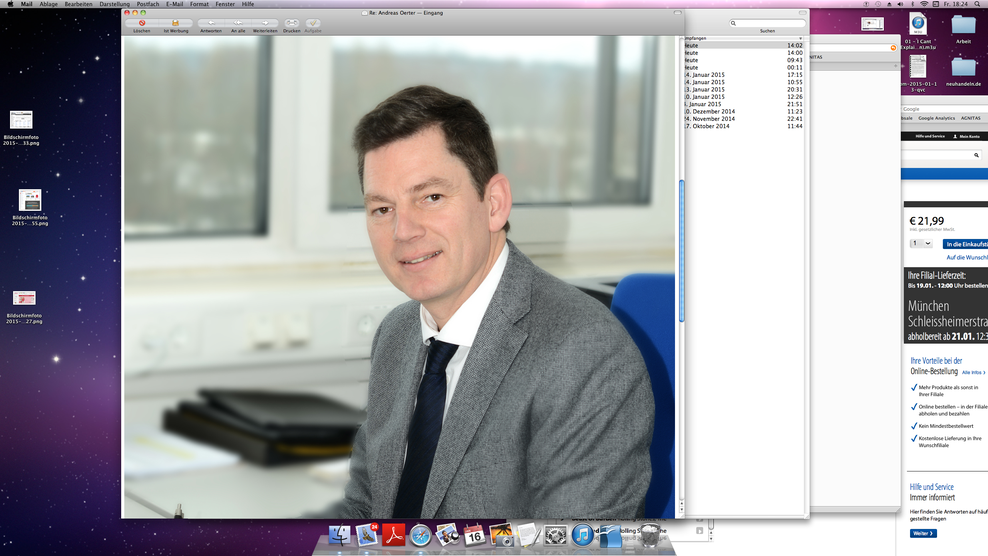Select the m3u playlist file on desktop

coord(918,32)
